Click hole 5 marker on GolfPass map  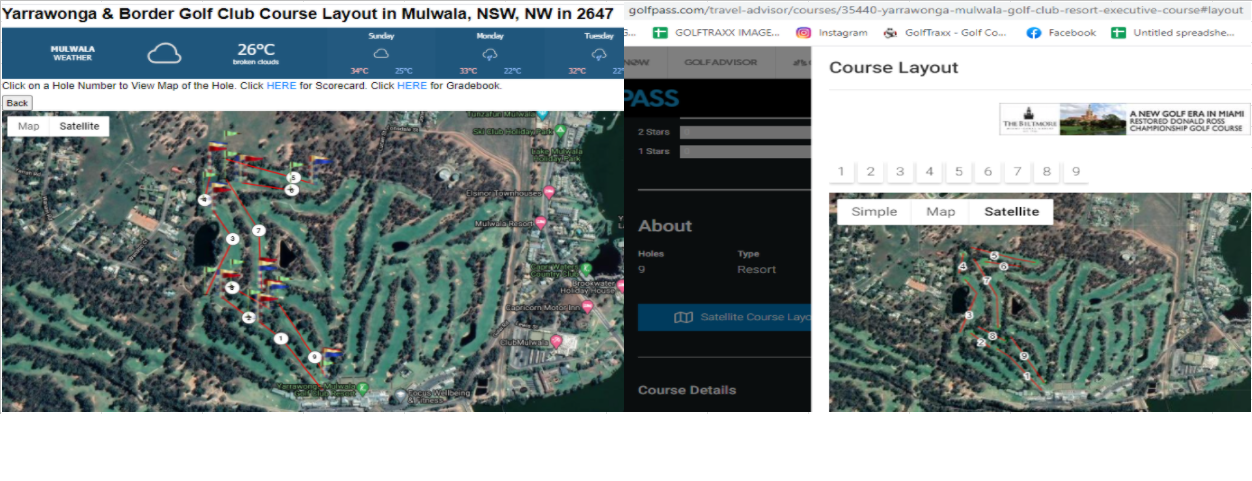tap(994, 256)
